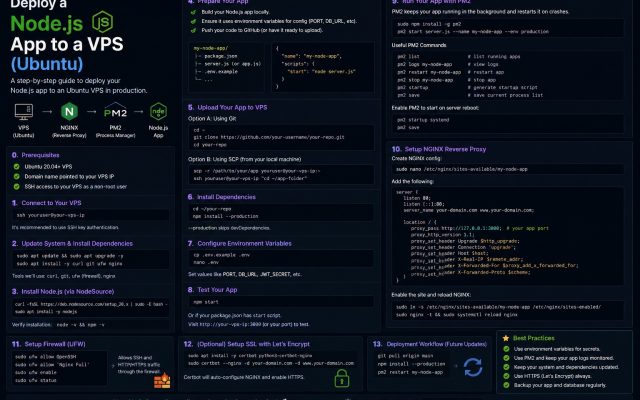Viewport: 640px width, 400px height.
Task: Click the 'npm start' code block
Action: pos(280,302)
